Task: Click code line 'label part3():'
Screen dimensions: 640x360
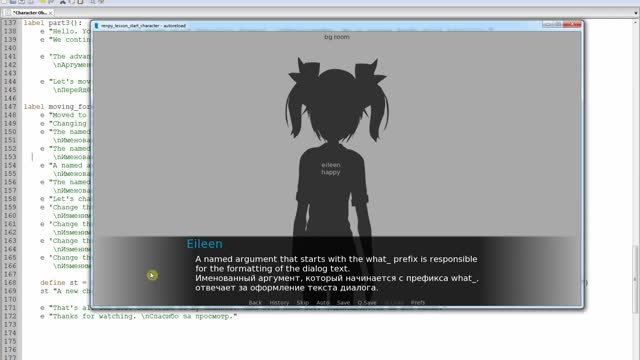Action: coord(53,23)
